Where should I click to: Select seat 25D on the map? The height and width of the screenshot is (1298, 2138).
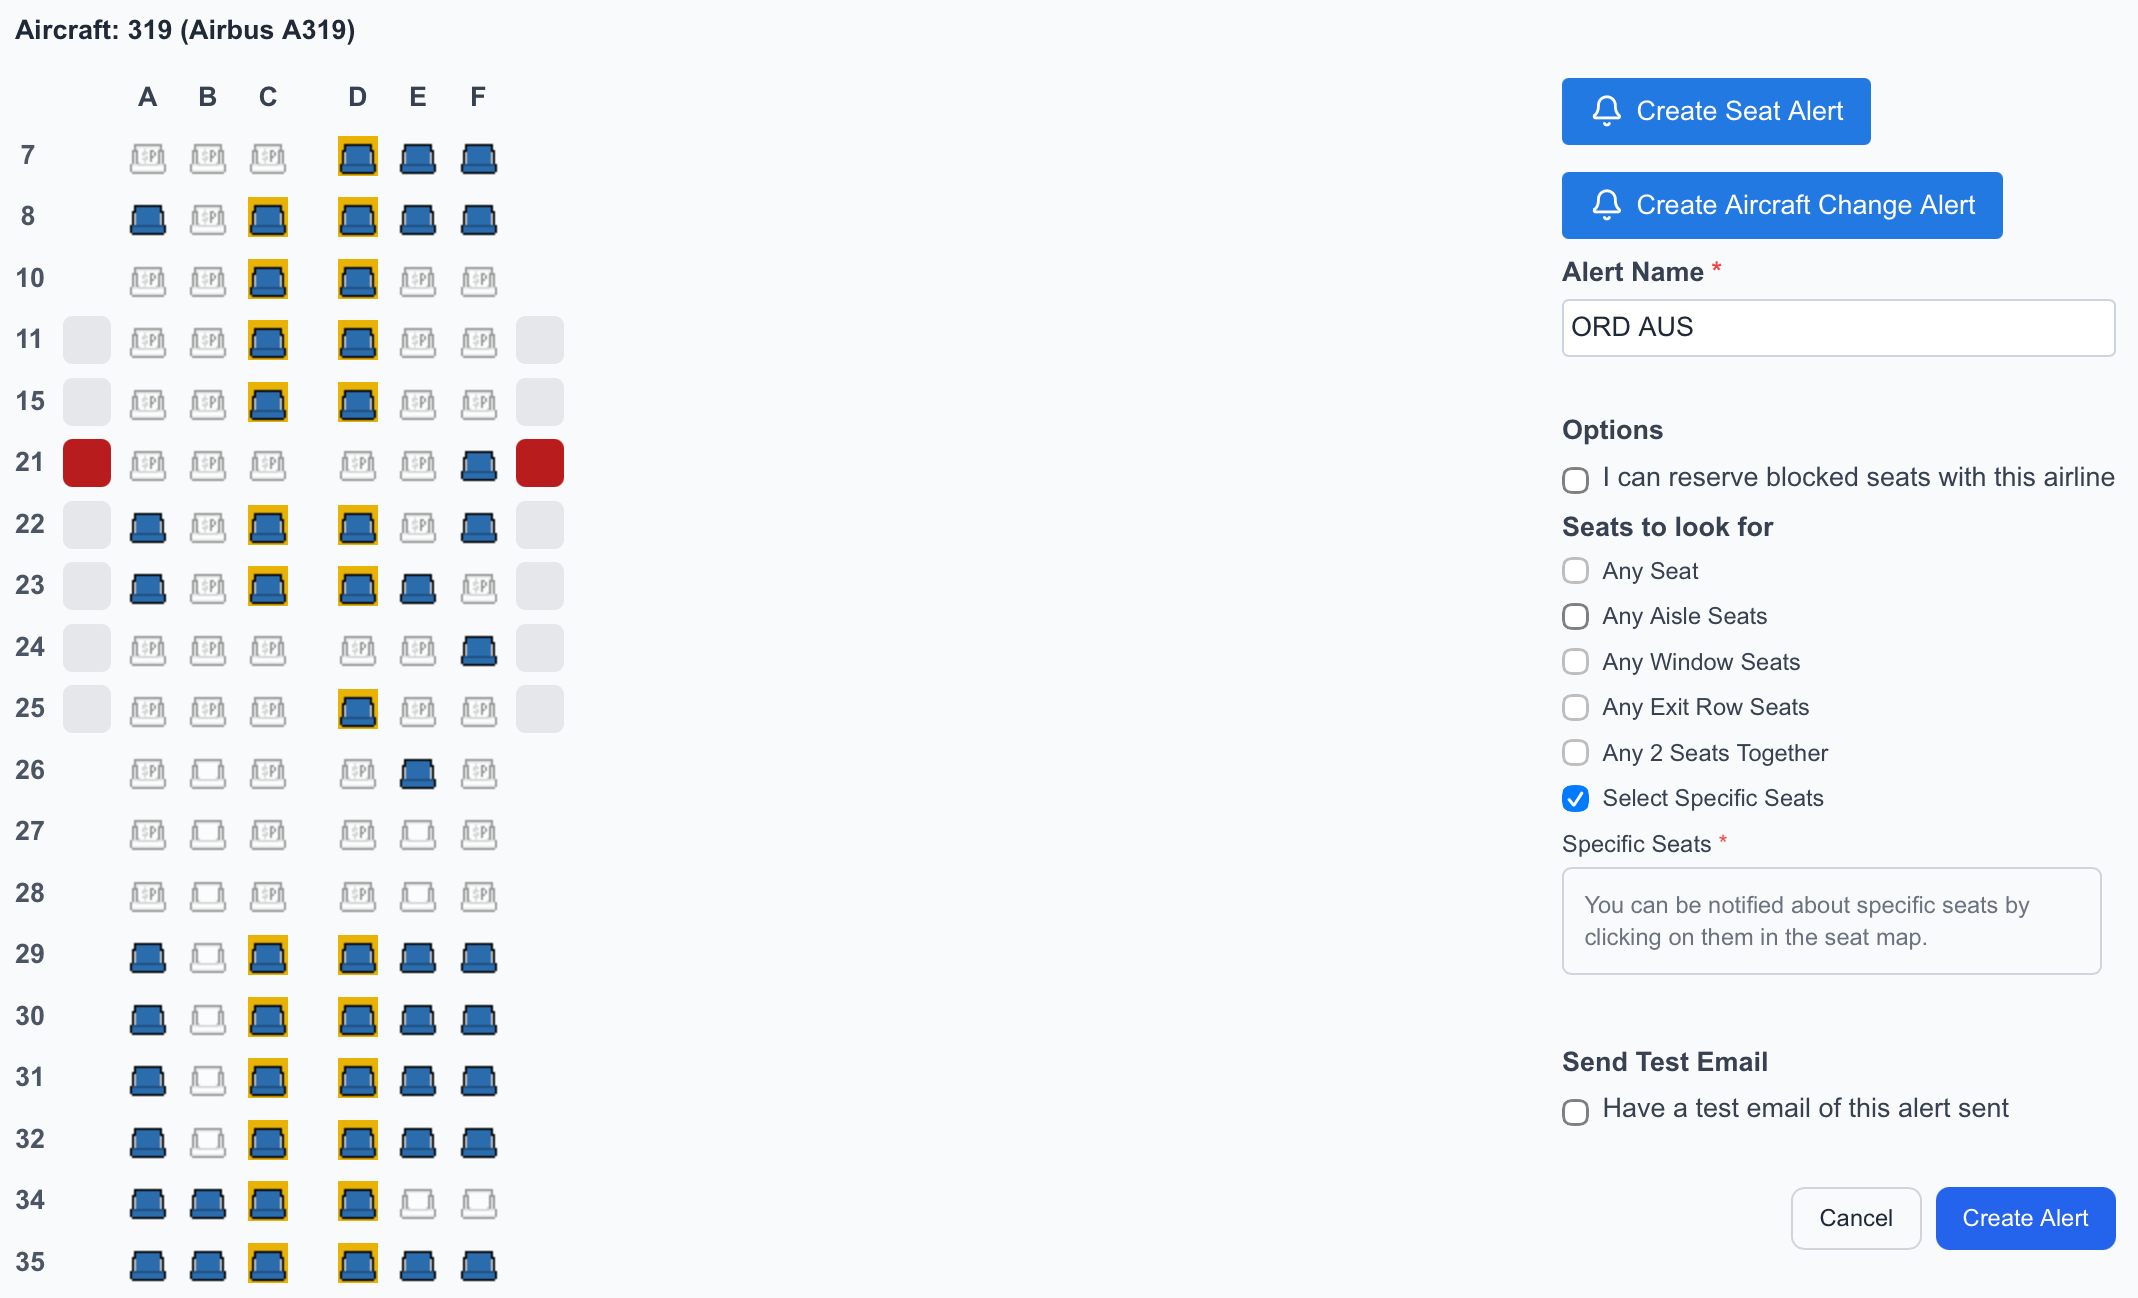(x=357, y=710)
